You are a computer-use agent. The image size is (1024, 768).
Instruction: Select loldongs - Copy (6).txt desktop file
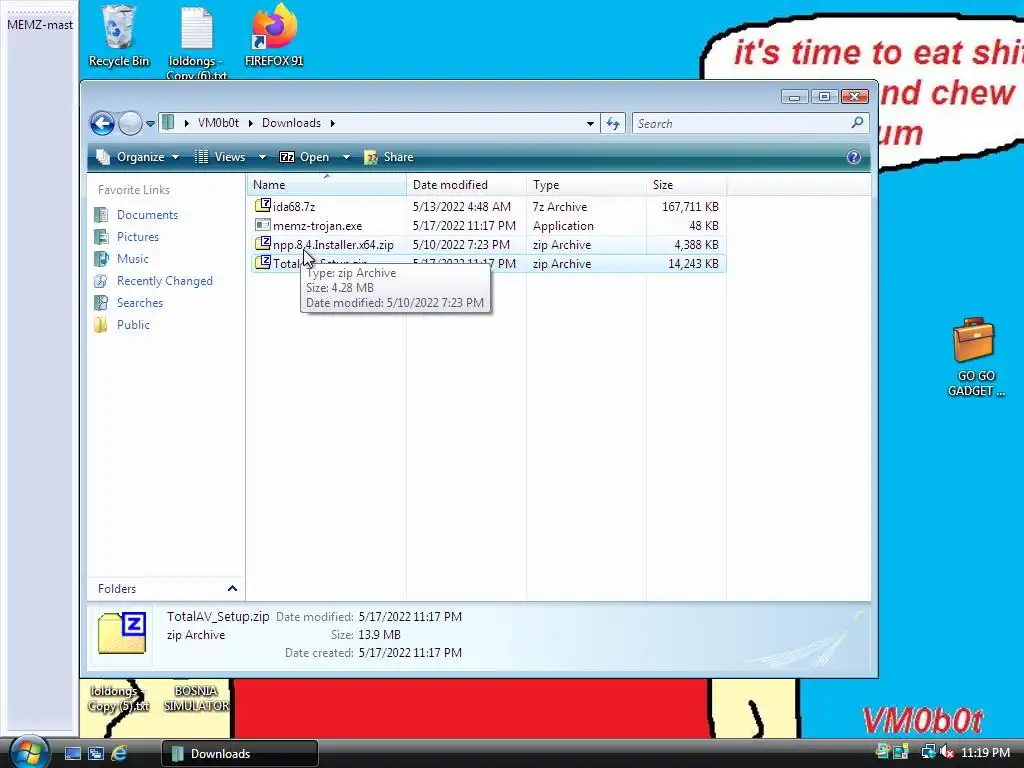197,42
